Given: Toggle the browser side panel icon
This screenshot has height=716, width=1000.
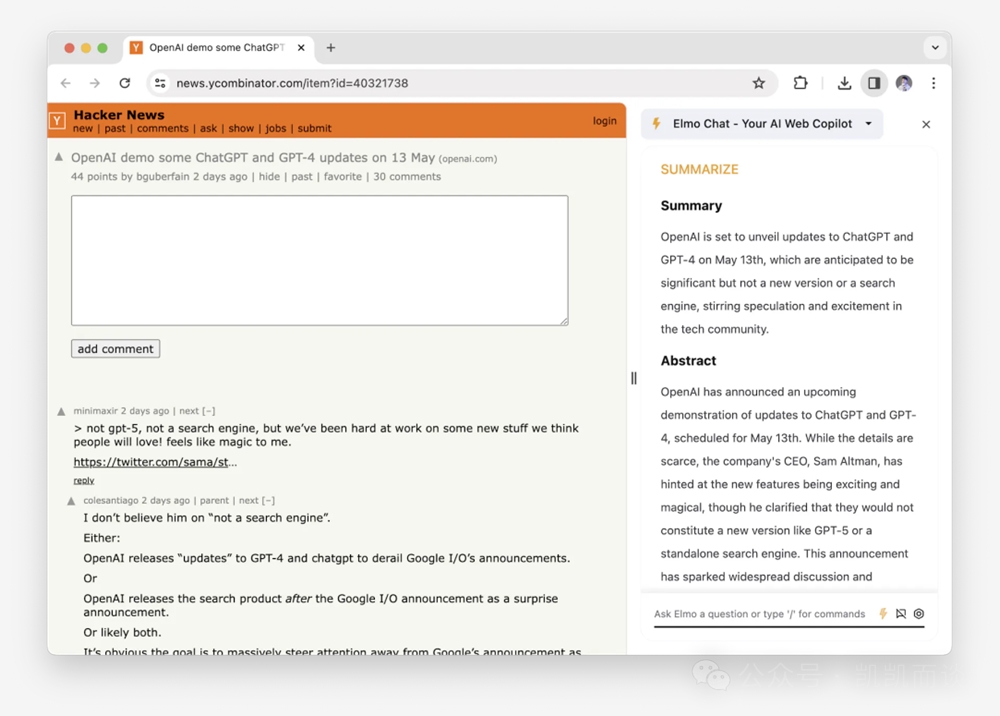Looking at the screenshot, I should tap(874, 83).
